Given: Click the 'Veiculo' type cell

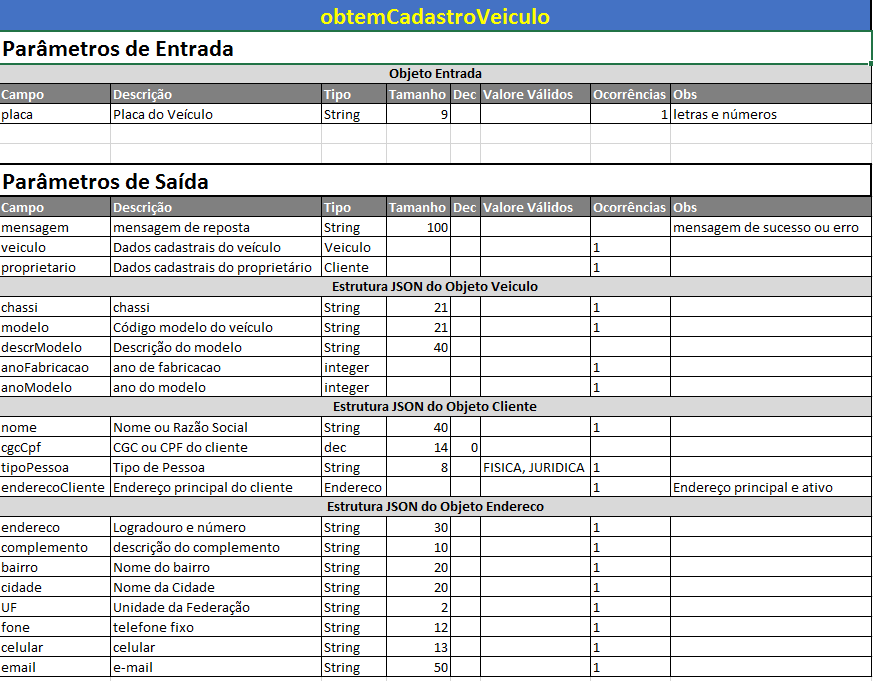Looking at the screenshot, I should 354,248.
